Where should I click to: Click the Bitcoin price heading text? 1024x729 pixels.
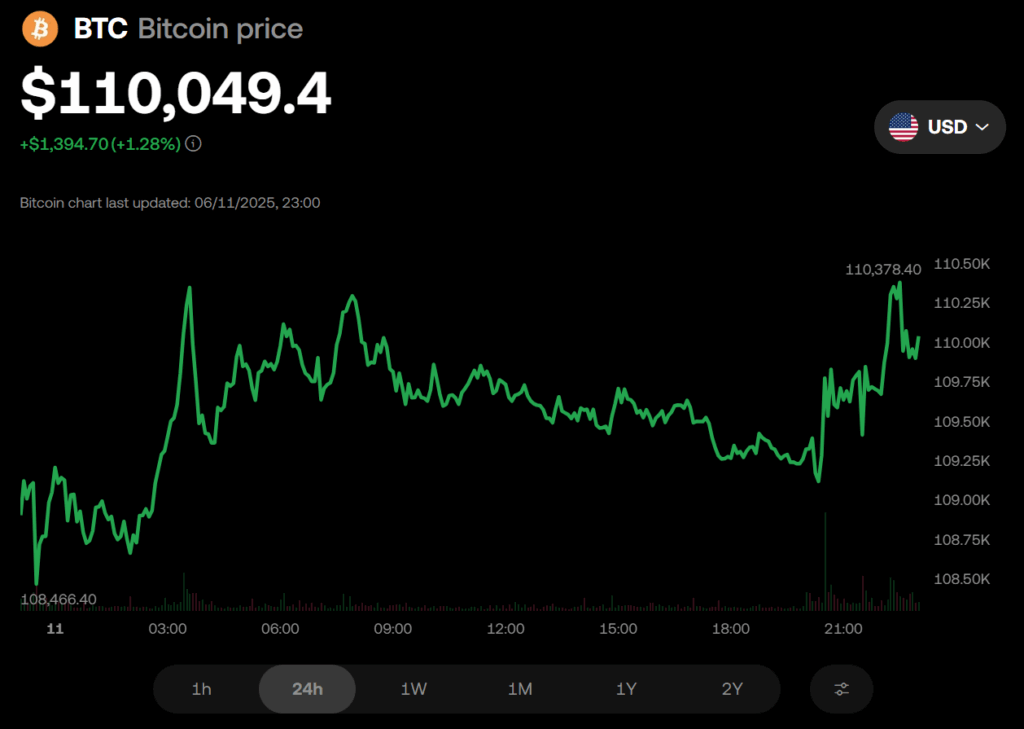click(221, 29)
